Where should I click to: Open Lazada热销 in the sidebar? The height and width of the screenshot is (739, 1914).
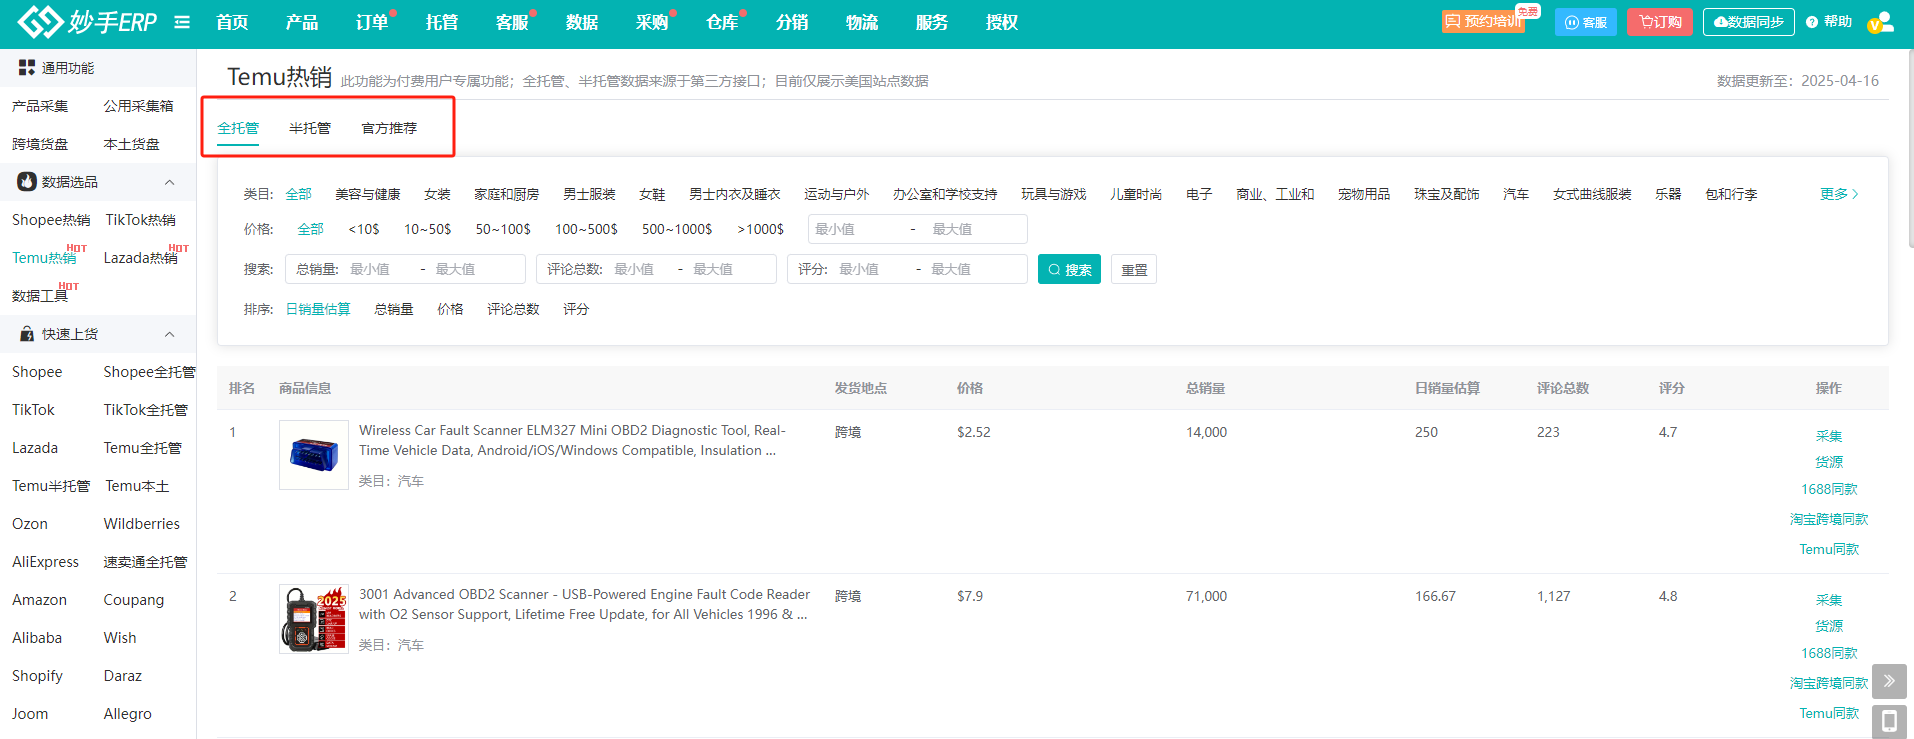(x=141, y=258)
